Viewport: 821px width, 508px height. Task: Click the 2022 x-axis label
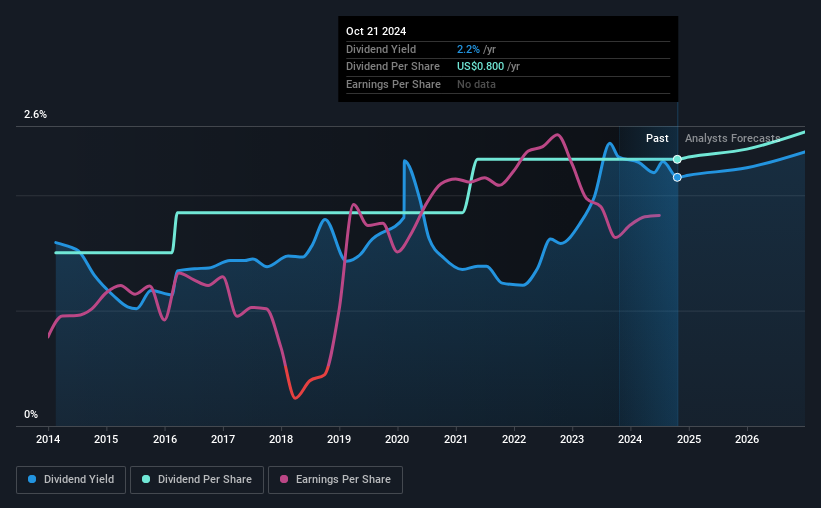coord(514,439)
